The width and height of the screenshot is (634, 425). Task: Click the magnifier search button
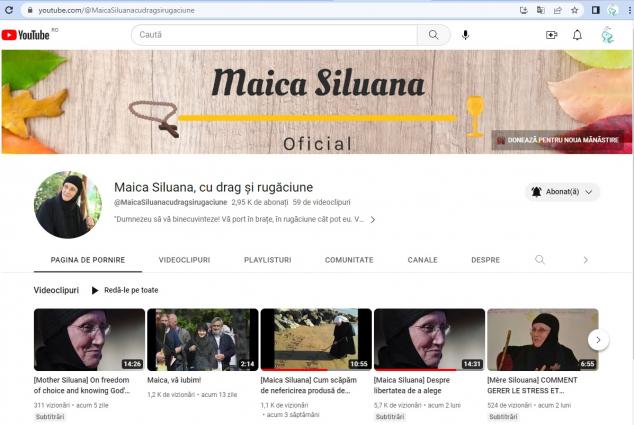pyautogui.click(x=433, y=35)
